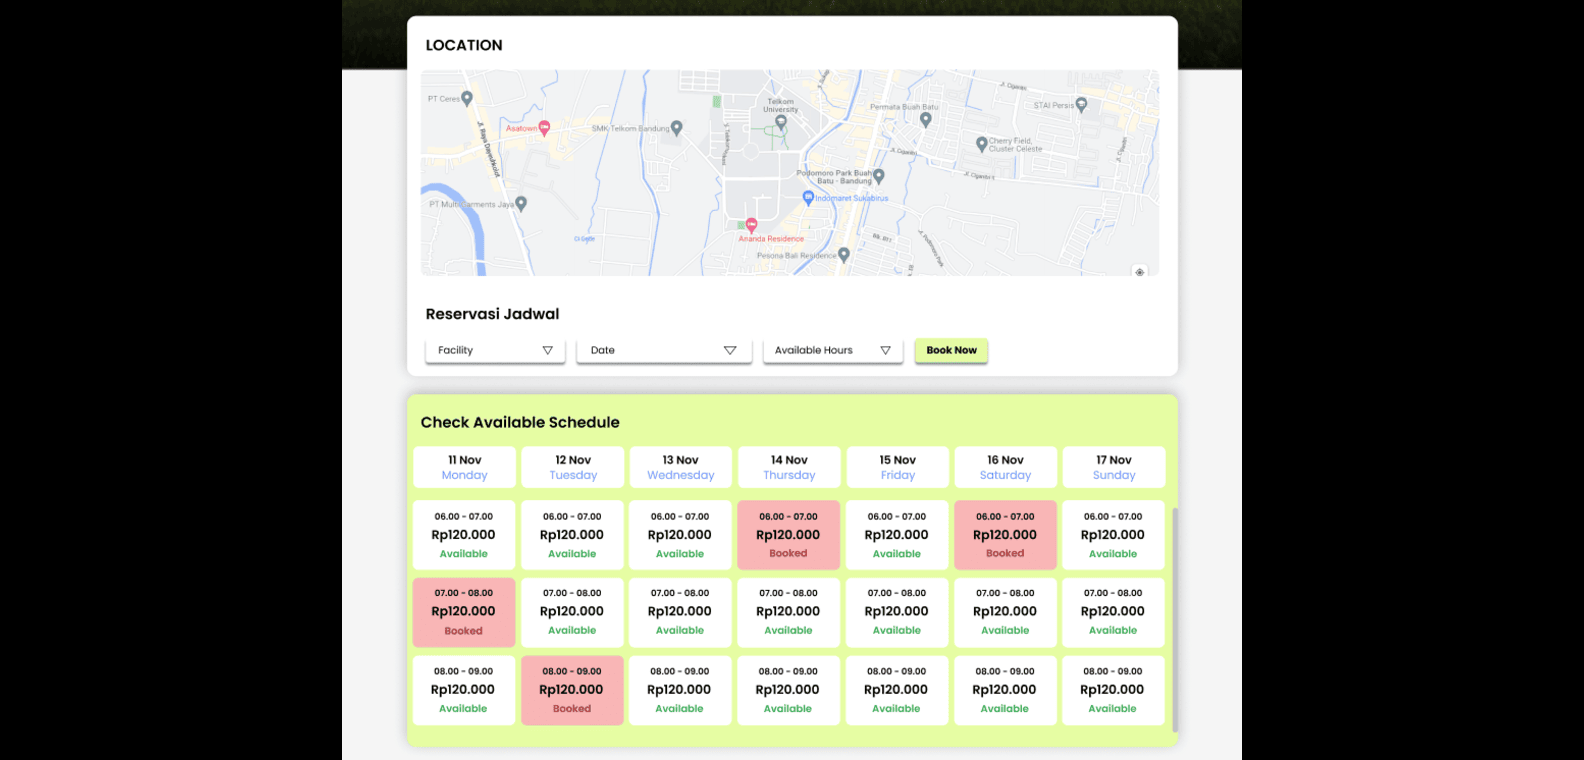Click the Asatown hotel map marker
Screen dimensions: 1584x760
coord(544,128)
